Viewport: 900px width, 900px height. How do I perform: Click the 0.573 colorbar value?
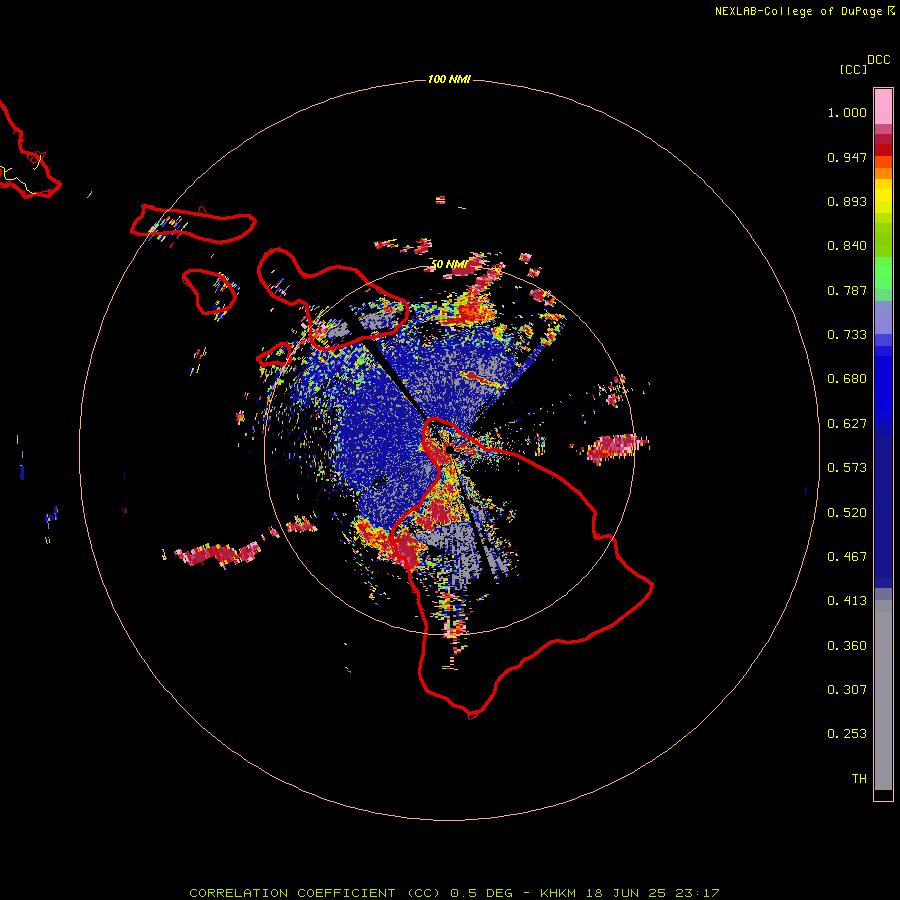[x=847, y=468]
